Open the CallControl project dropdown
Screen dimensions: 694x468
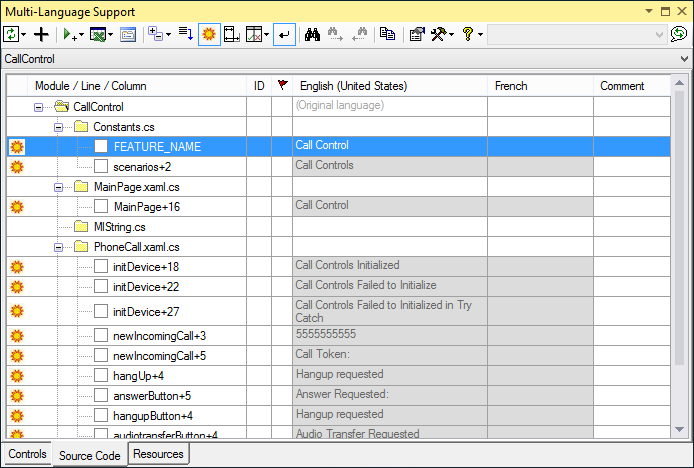click(684, 59)
